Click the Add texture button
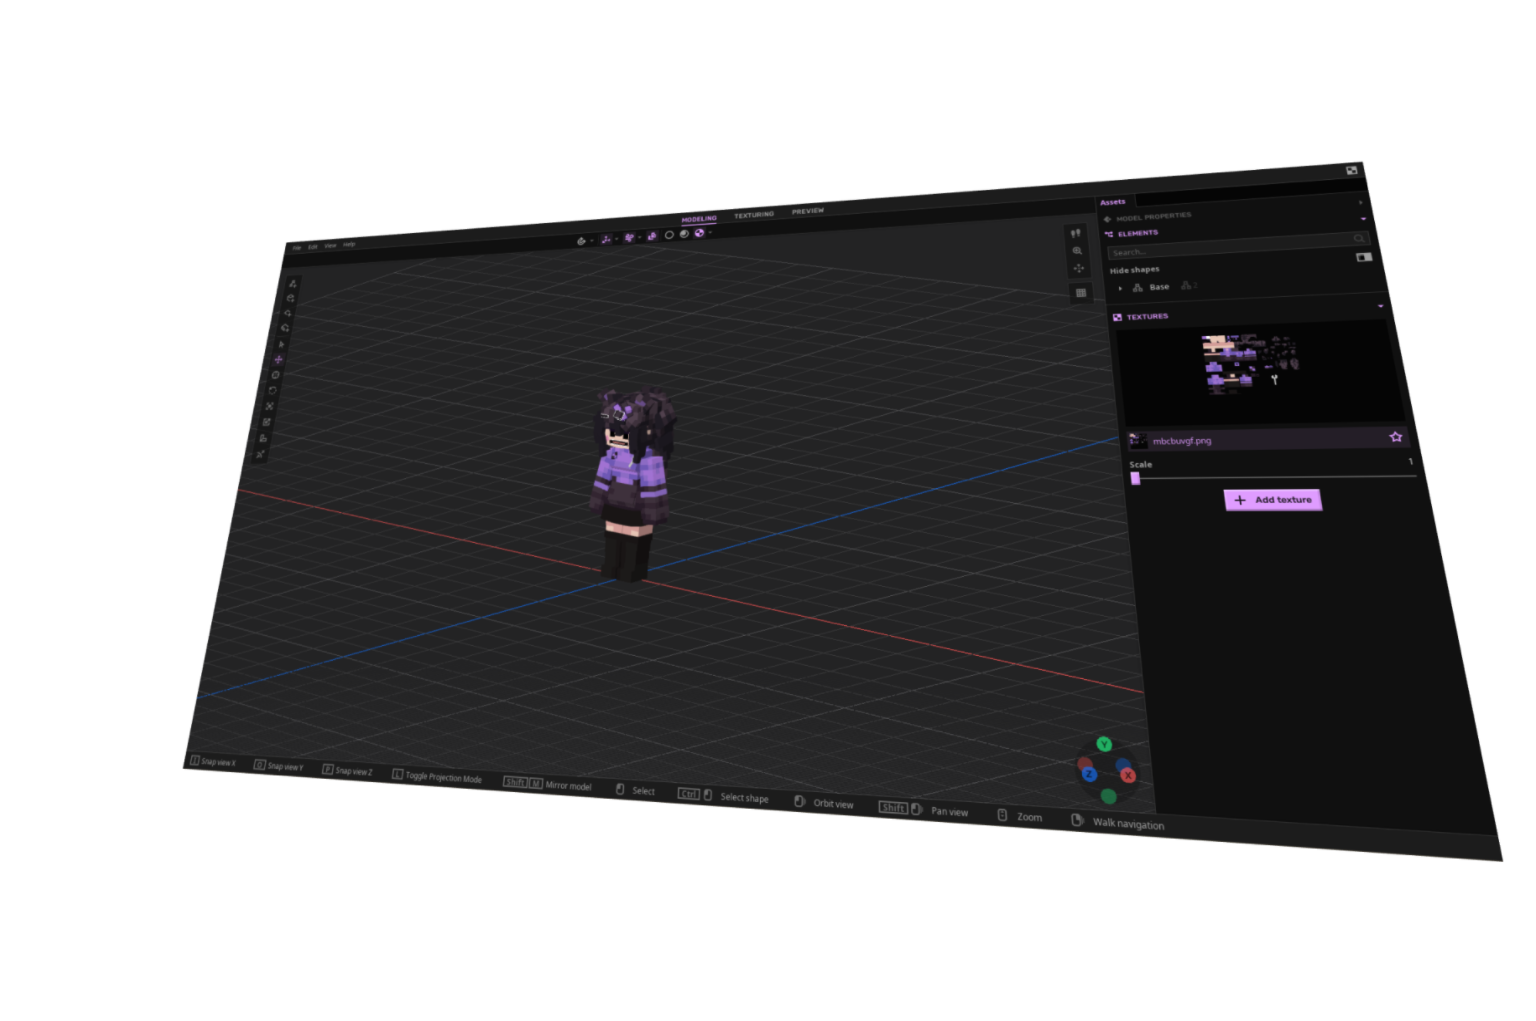The height and width of the screenshot is (1021, 1536). [x=1272, y=500]
